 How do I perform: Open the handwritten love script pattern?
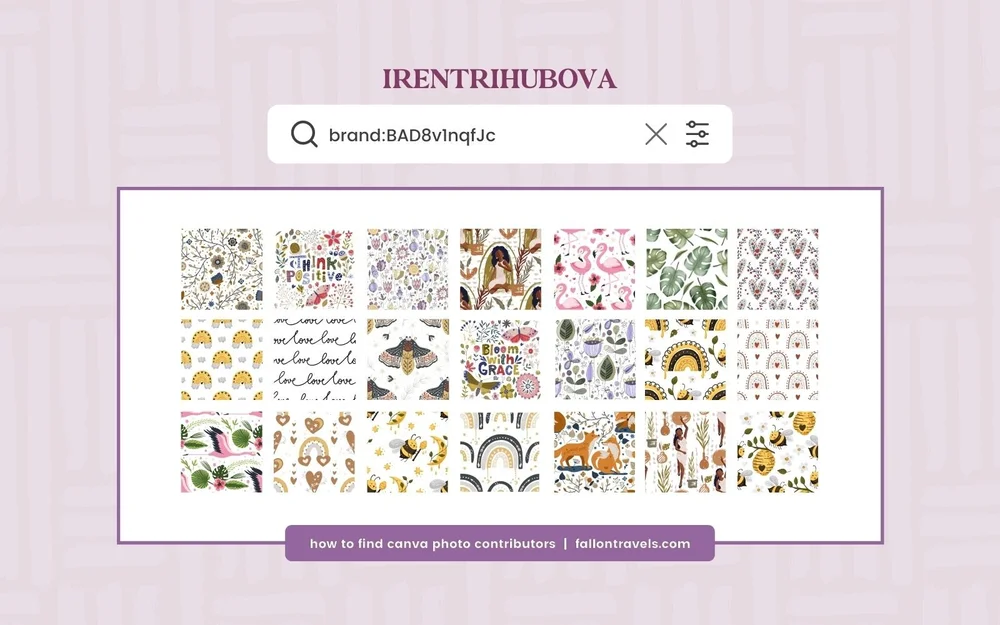click(314, 360)
